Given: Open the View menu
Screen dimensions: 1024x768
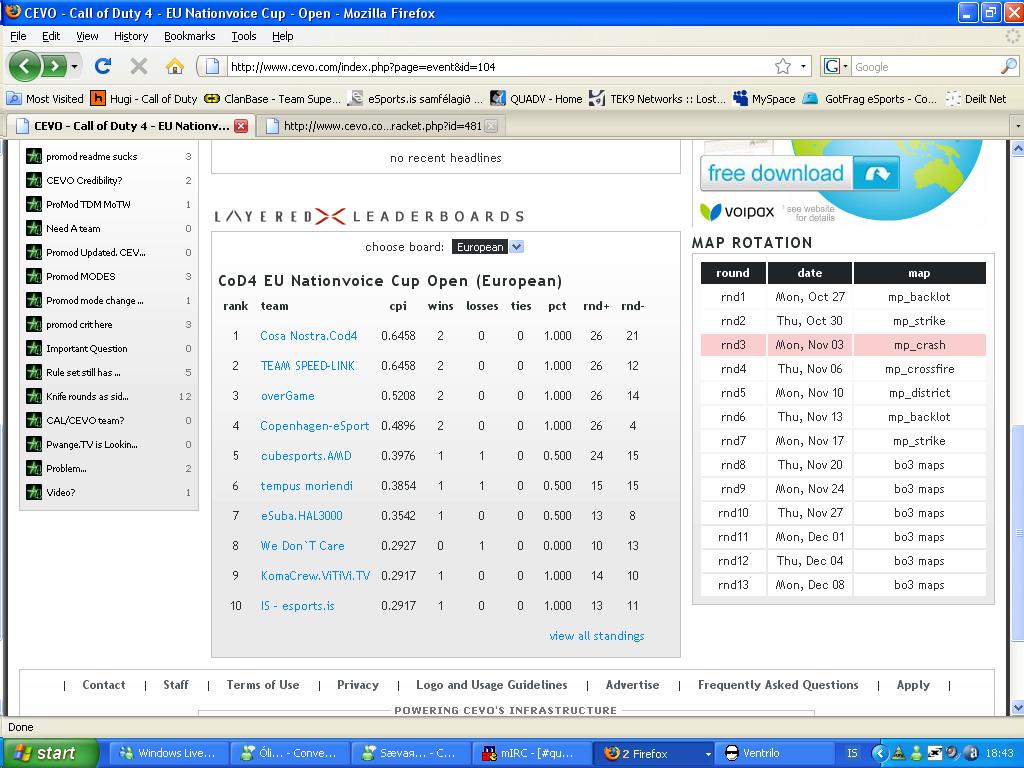Looking at the screenshot, I should (87, 37).
